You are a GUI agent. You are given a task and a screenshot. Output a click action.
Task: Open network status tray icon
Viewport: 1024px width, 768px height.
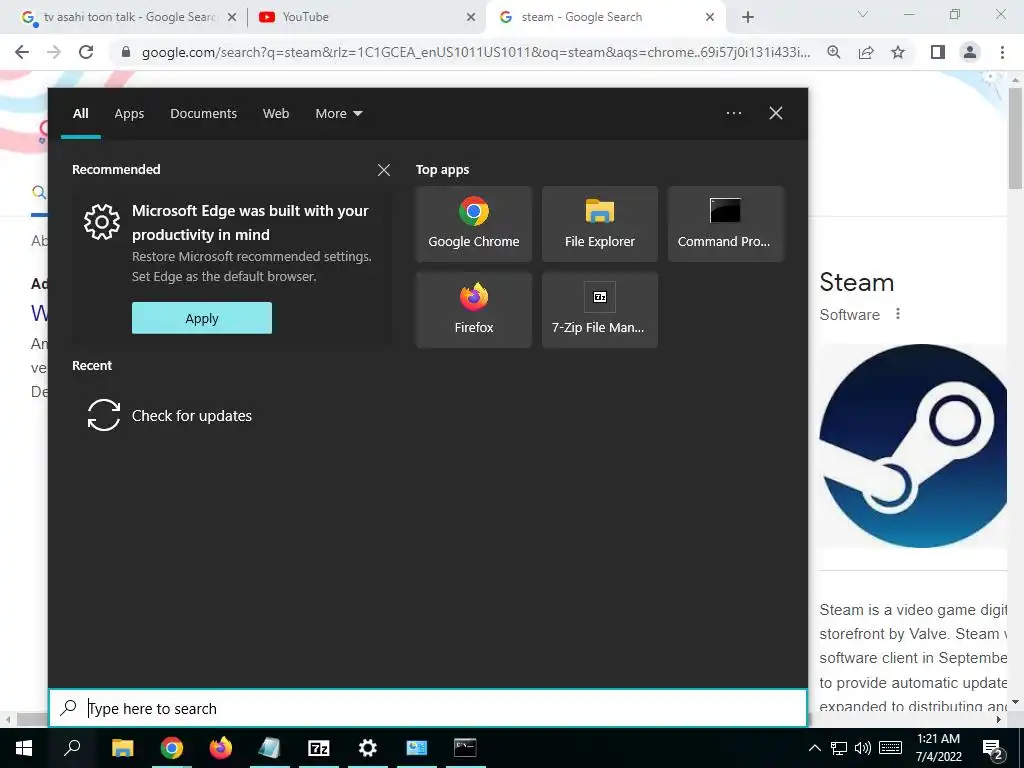coord(839,748)
